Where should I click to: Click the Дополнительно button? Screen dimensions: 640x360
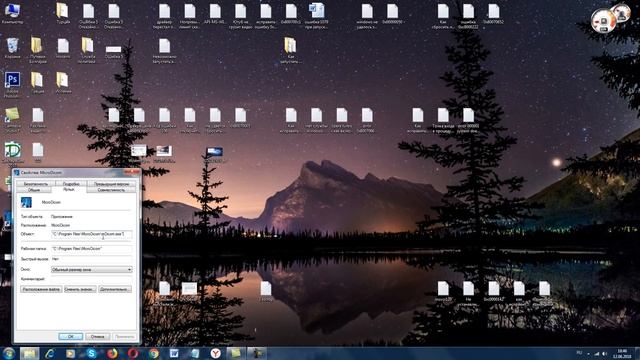point(115,289)
